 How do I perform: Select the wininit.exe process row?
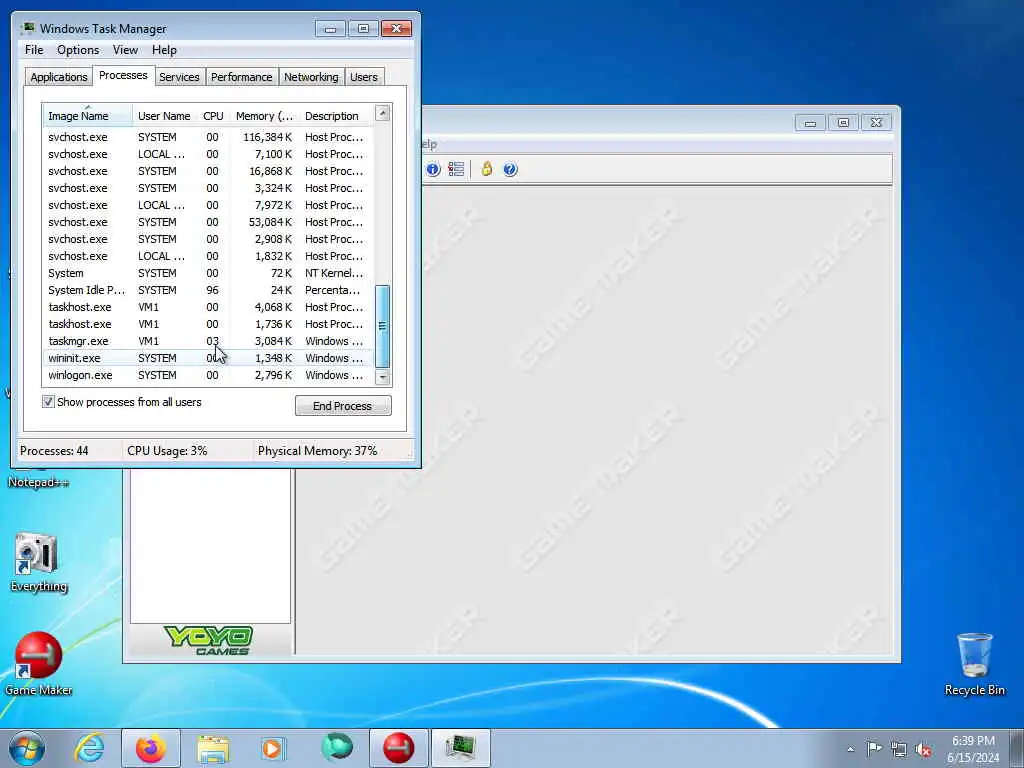208,358
